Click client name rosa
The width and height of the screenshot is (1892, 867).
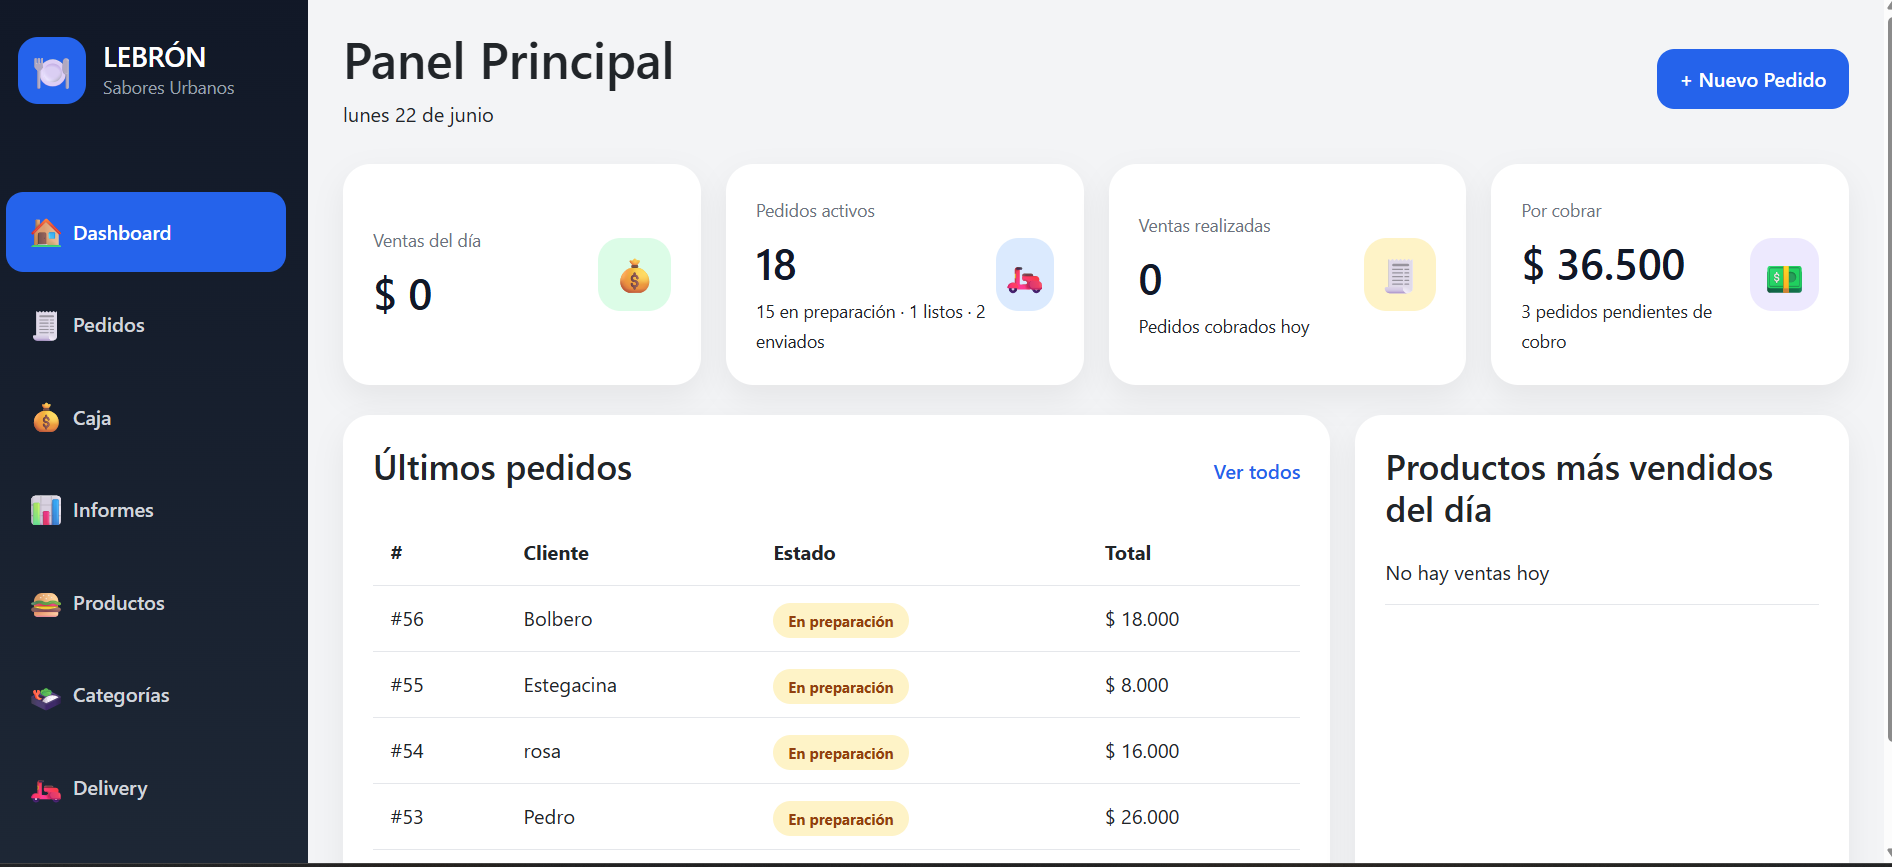click(x=542, y=751)
